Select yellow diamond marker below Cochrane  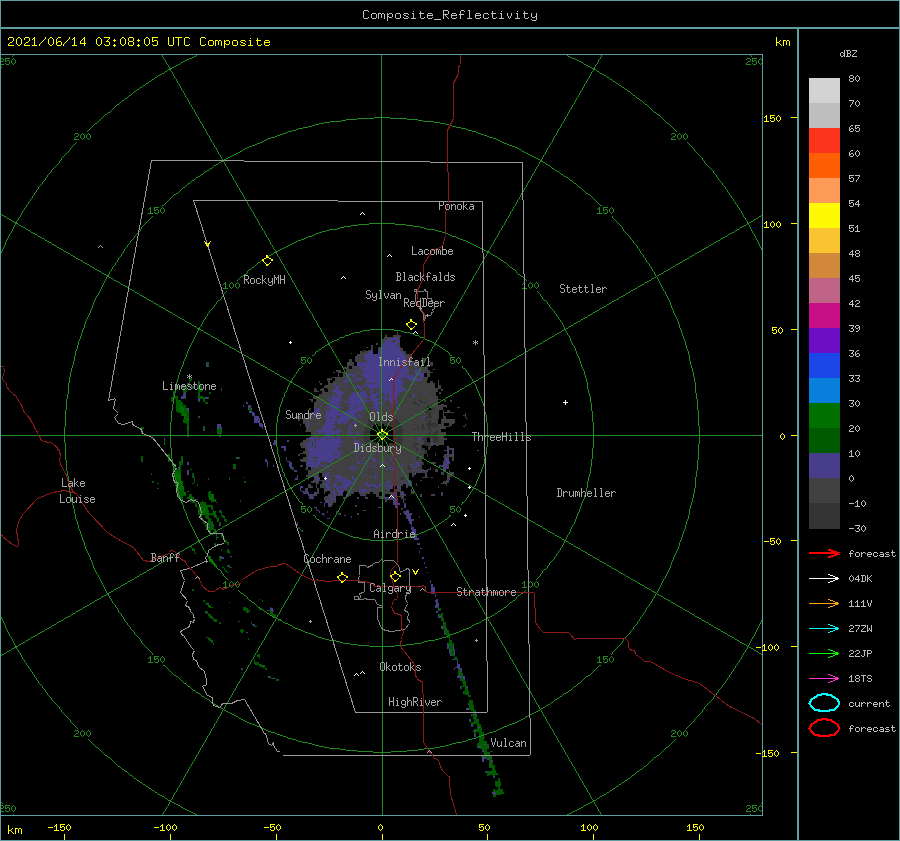pyautogui.click(x=343, y=577)
